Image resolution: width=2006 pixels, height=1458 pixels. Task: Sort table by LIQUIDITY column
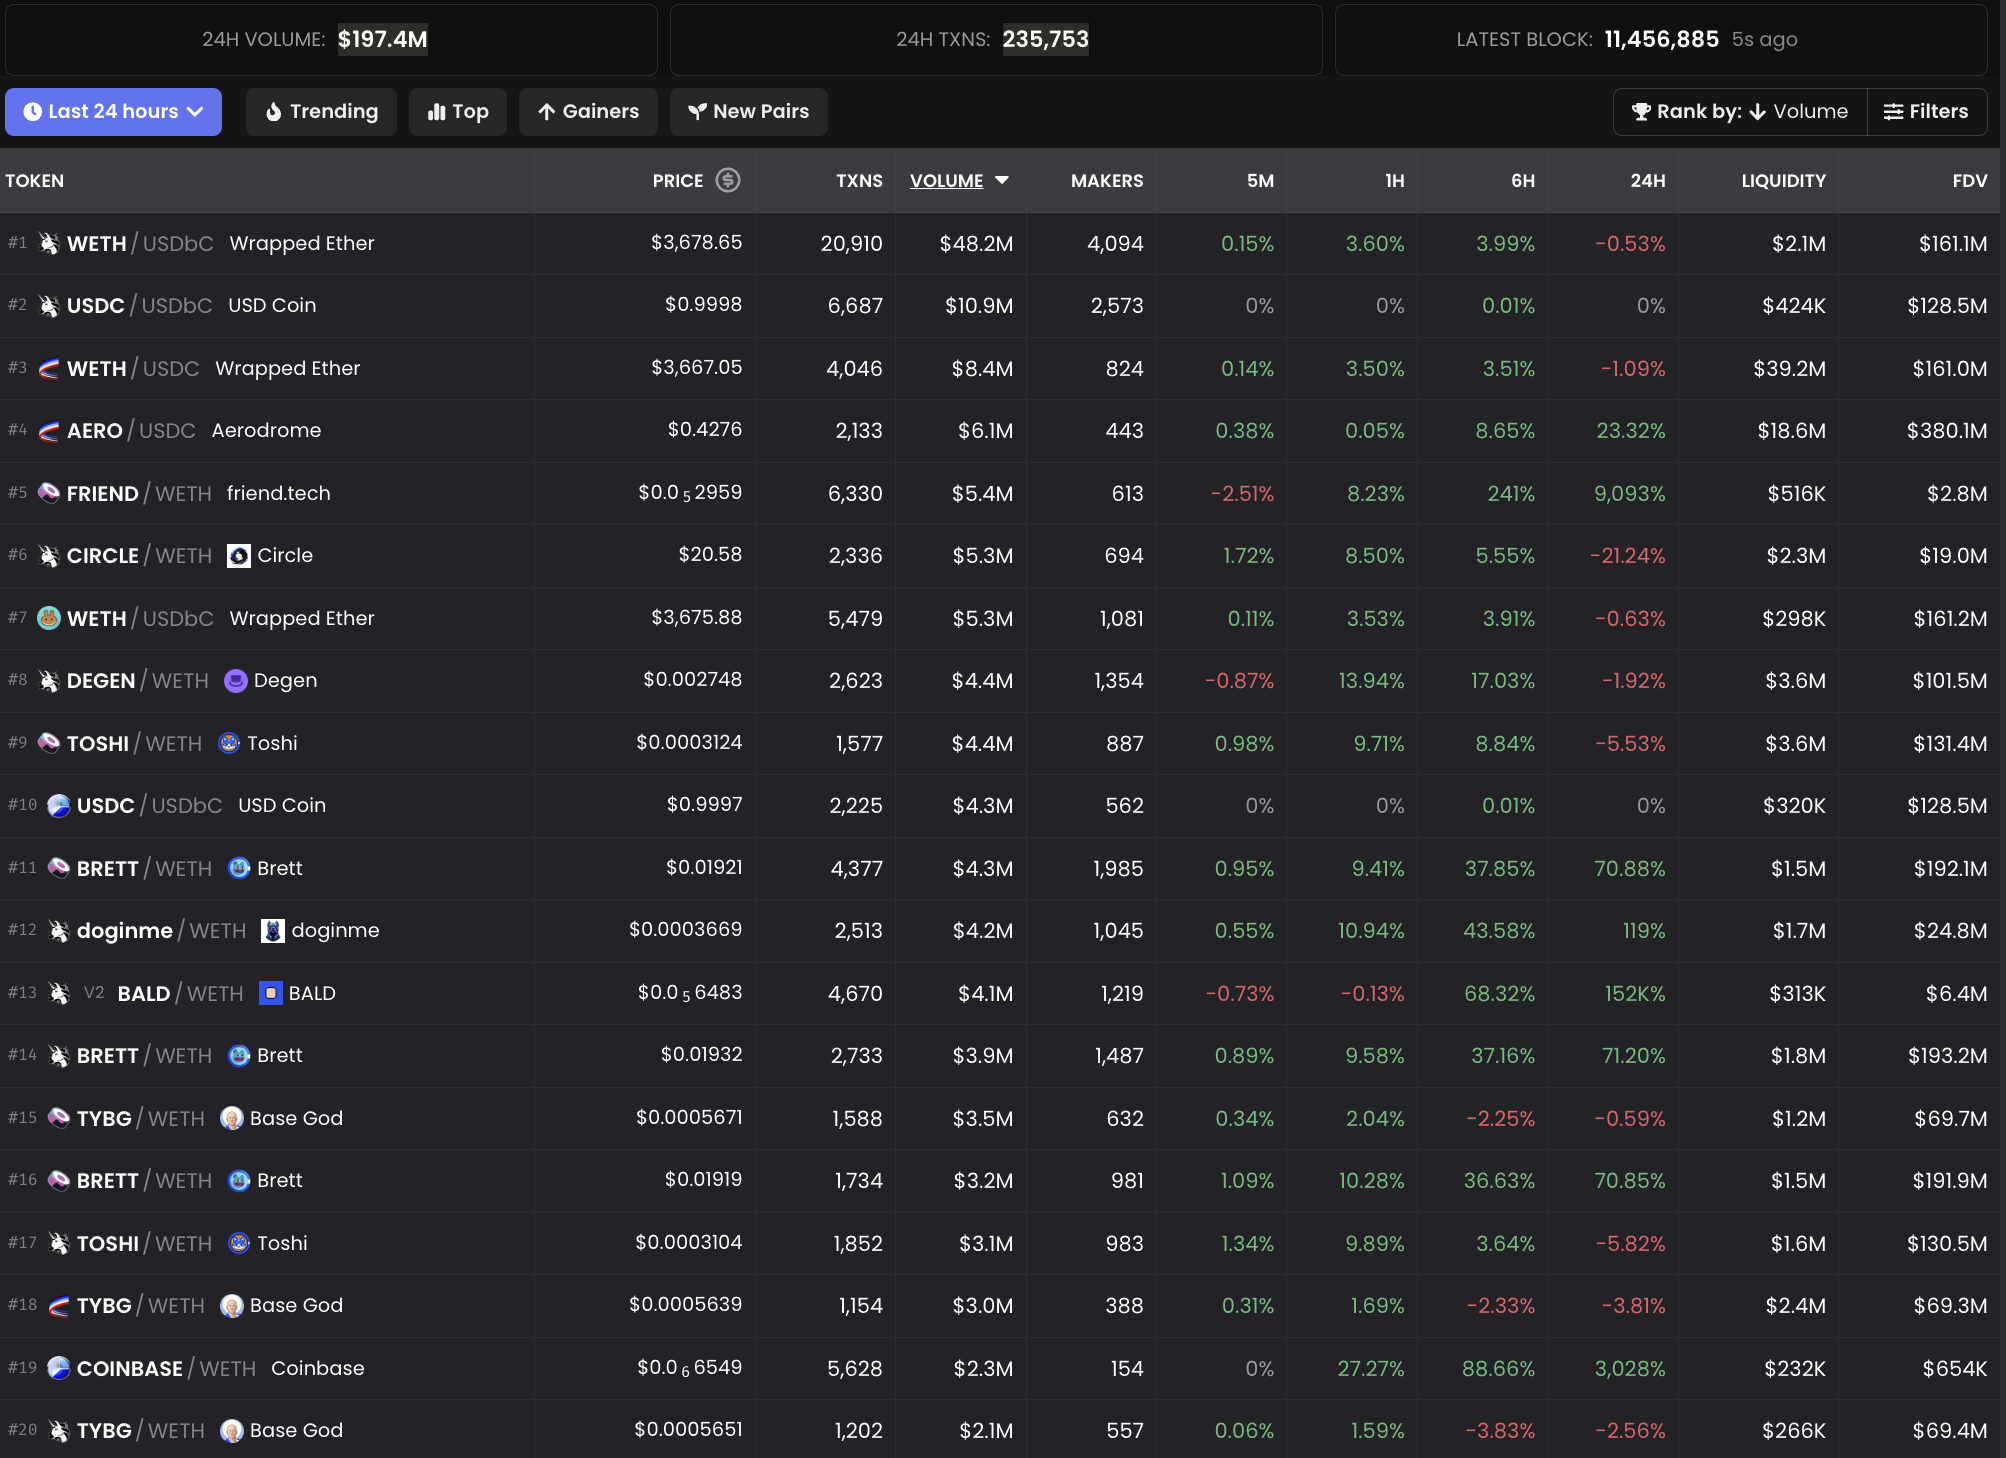(x=1783, y=181)
